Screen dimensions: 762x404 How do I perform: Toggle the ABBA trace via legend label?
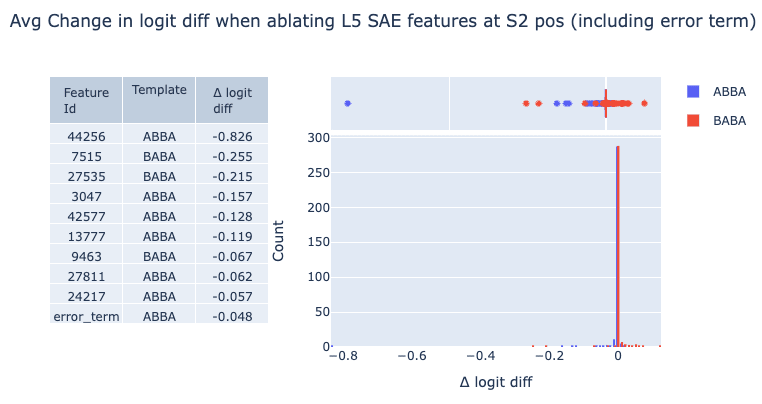pos(729,91)
